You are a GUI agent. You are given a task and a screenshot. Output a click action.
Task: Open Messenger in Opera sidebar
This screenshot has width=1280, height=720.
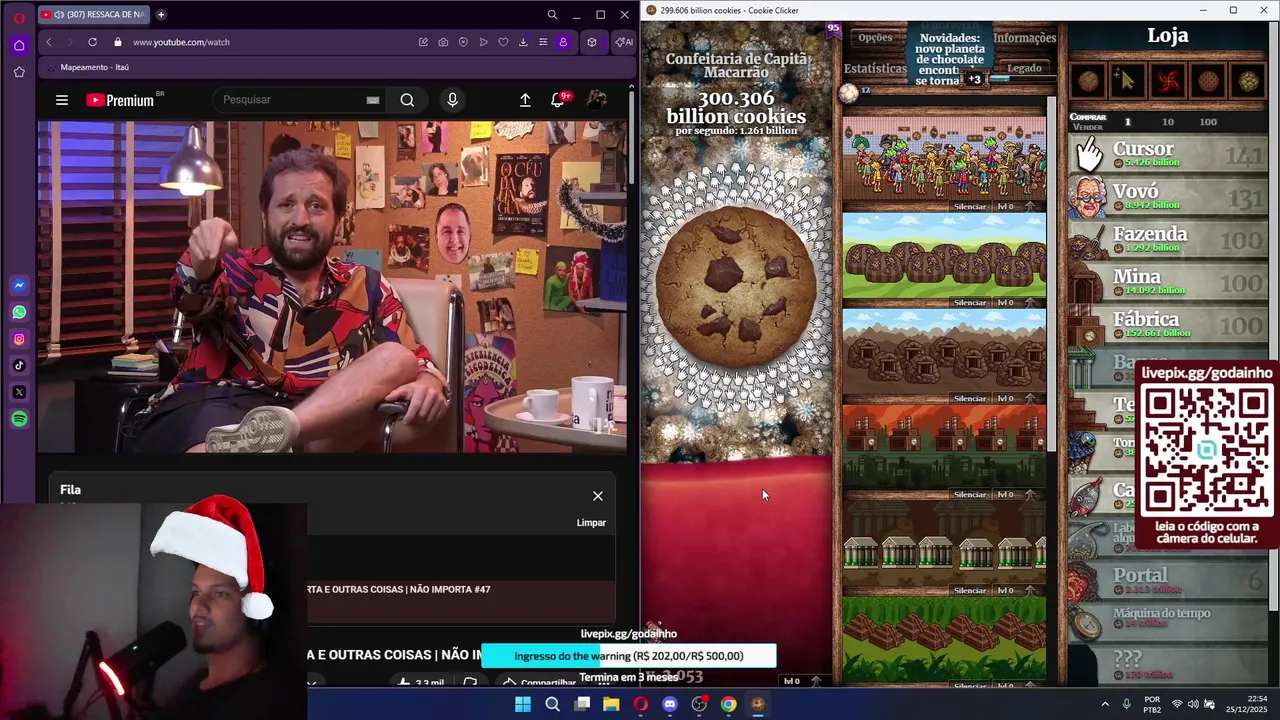[19, 285]
